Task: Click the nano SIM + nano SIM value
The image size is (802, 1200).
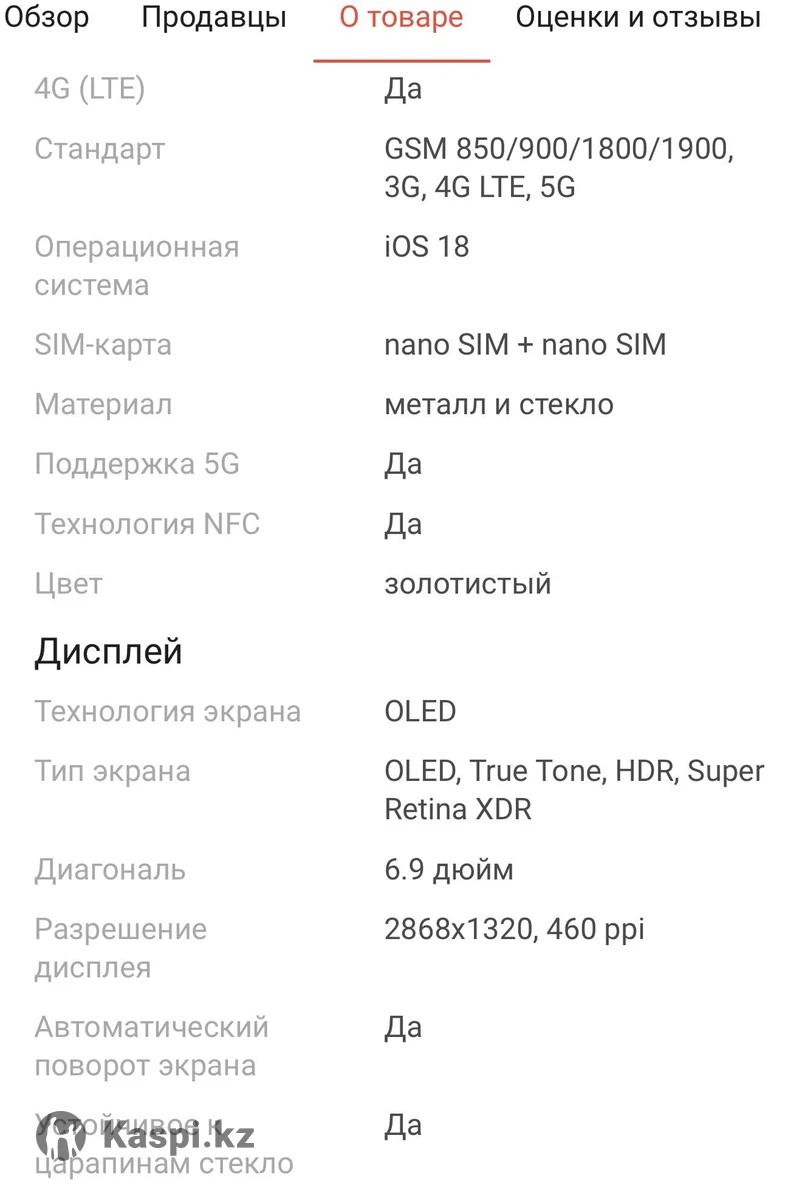Action: pos(525,345)
